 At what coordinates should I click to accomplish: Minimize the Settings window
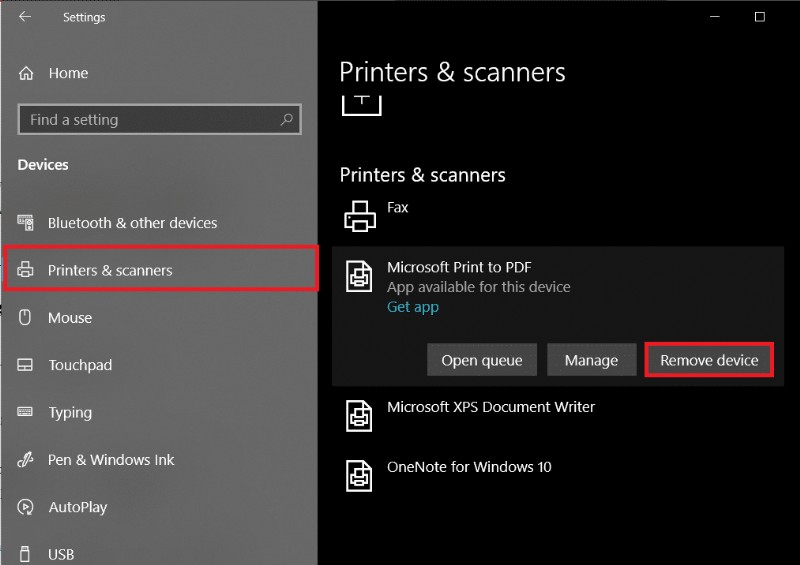(x=715, y=17)
